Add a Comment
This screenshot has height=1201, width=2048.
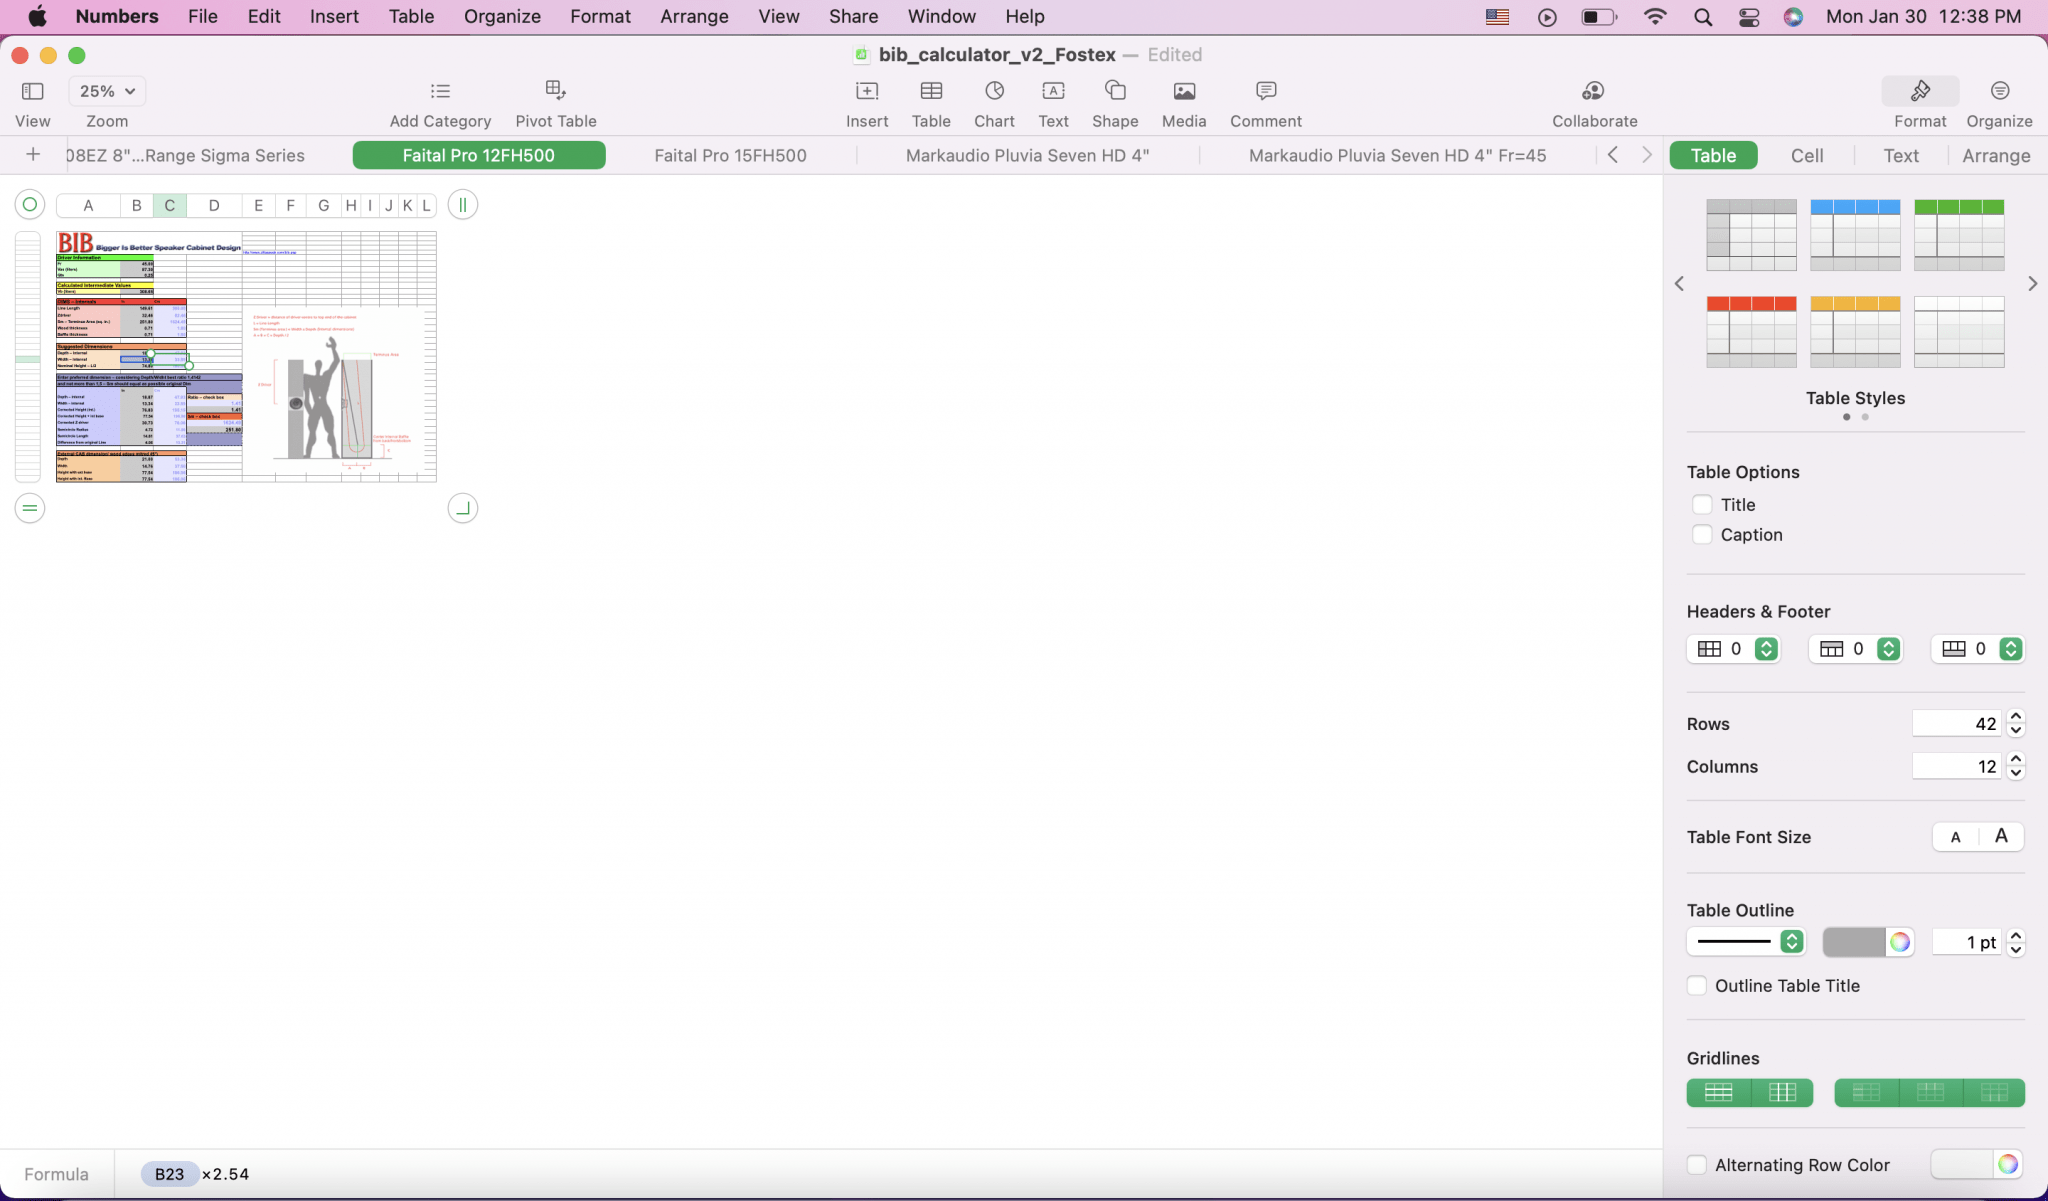coord(1265,91)
